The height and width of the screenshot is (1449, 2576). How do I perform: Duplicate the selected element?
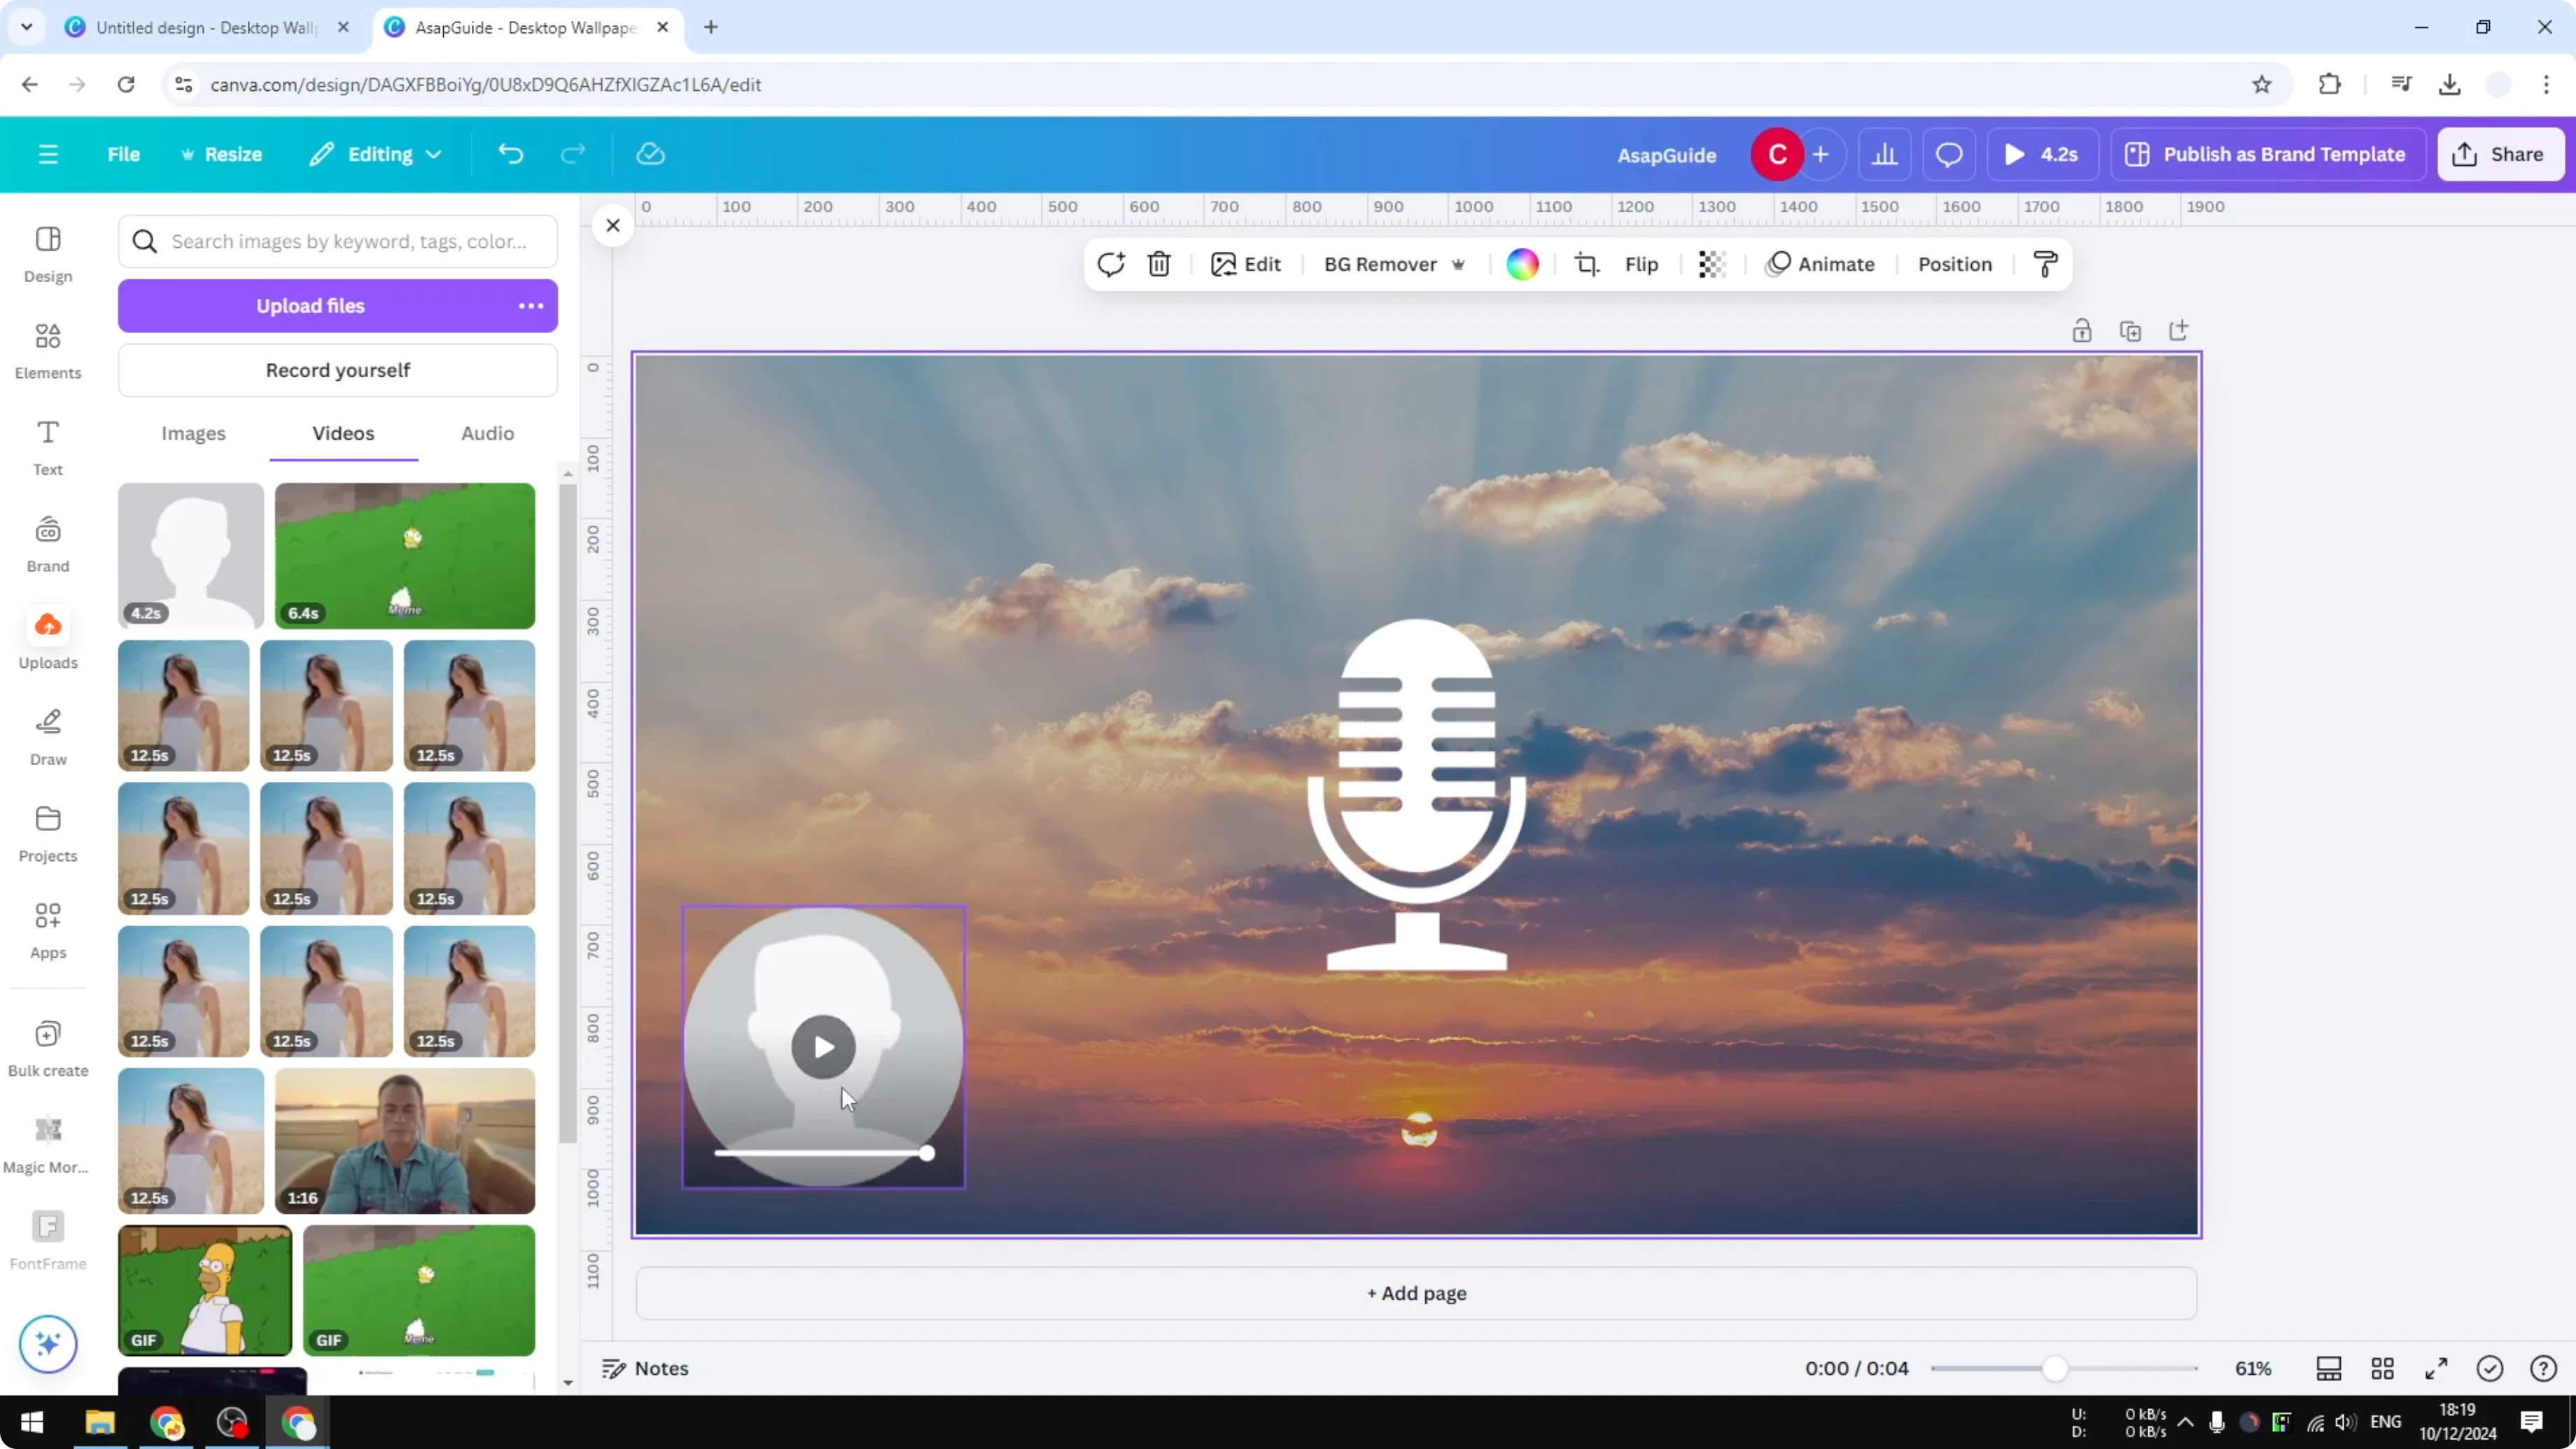point(2130,330)
